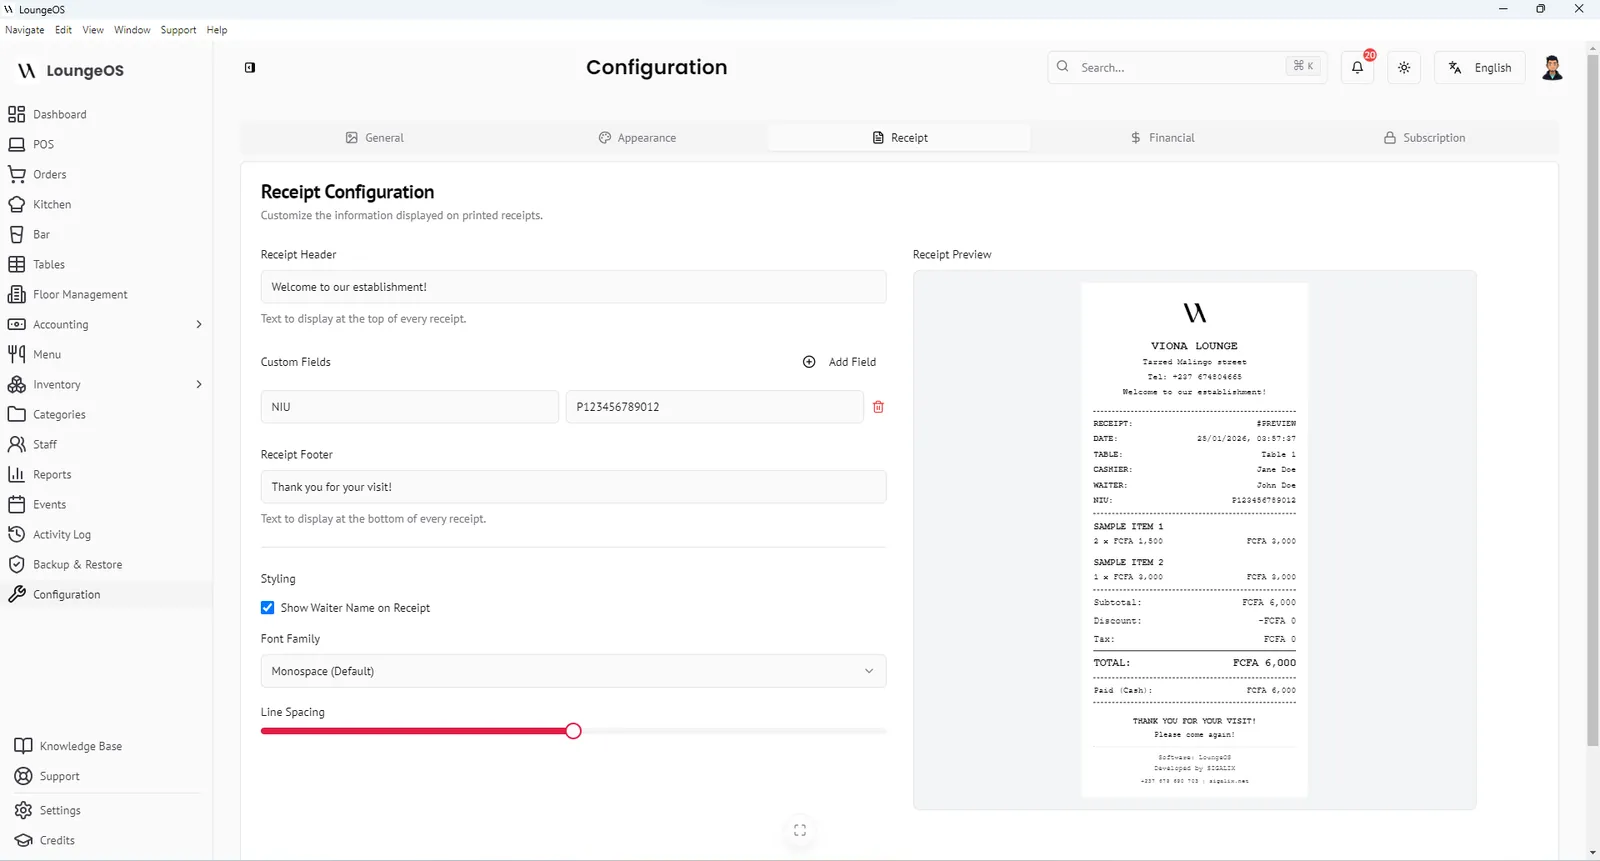Open the English language selector
Image resolution: width=1600 pixels, height=861 pixels.
(1479, 67)
